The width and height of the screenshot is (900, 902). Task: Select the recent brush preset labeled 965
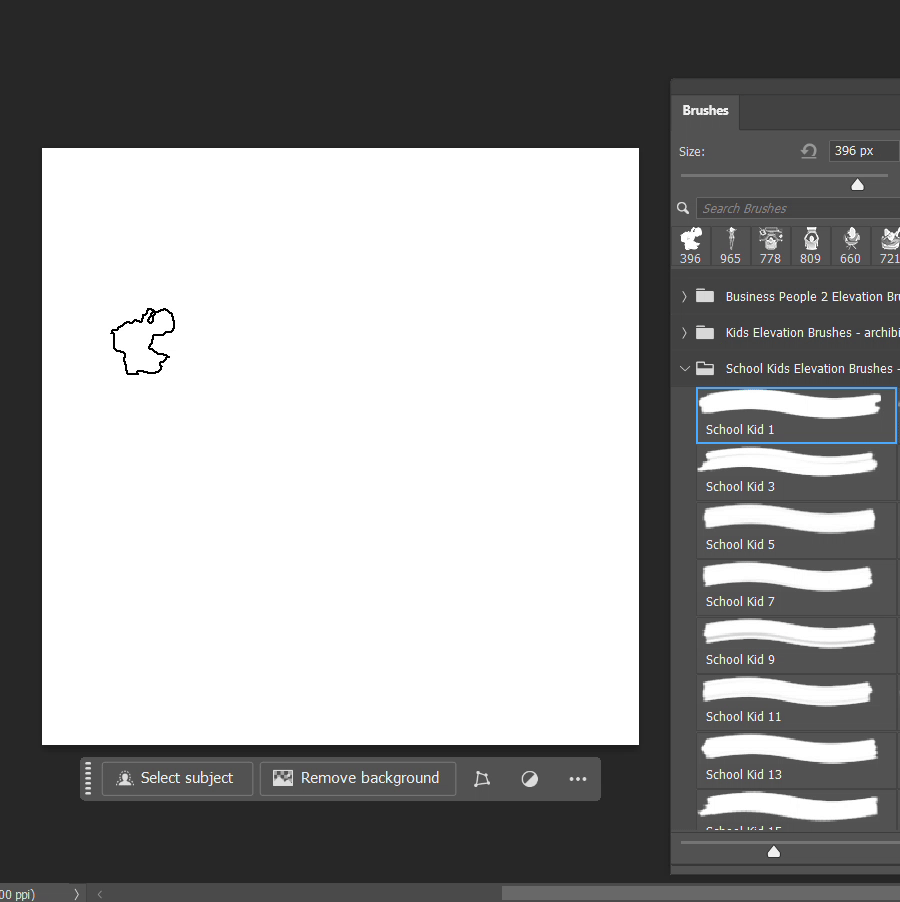coord(731,245)
